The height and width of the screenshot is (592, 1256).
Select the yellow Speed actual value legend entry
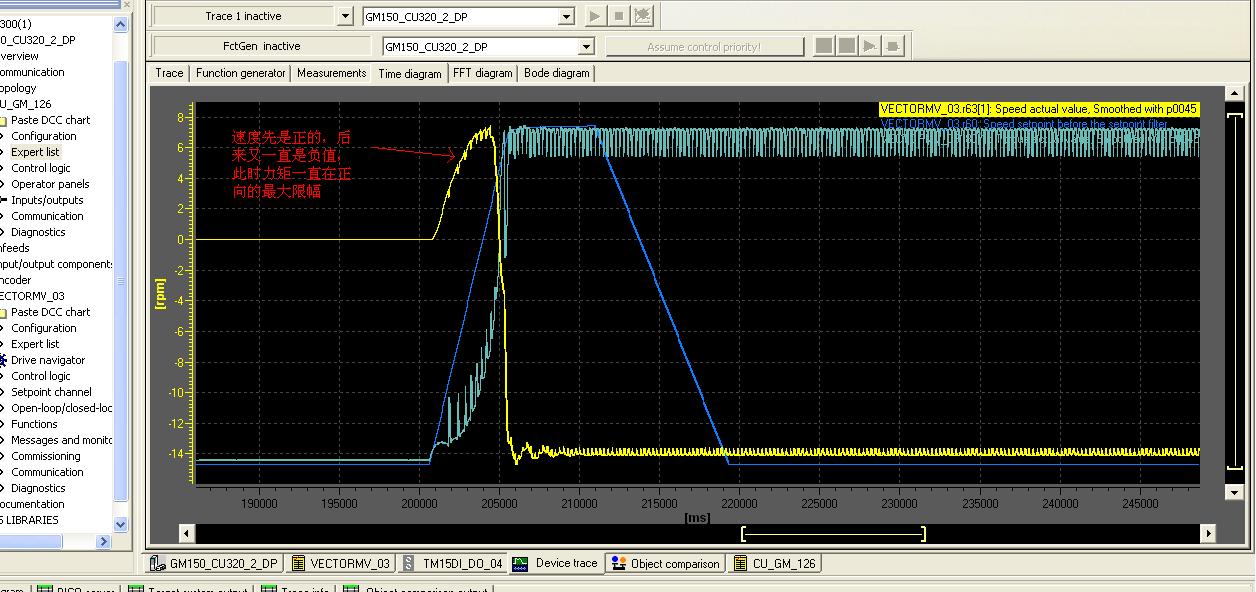pyautogui.click(x=1038, y=109)
